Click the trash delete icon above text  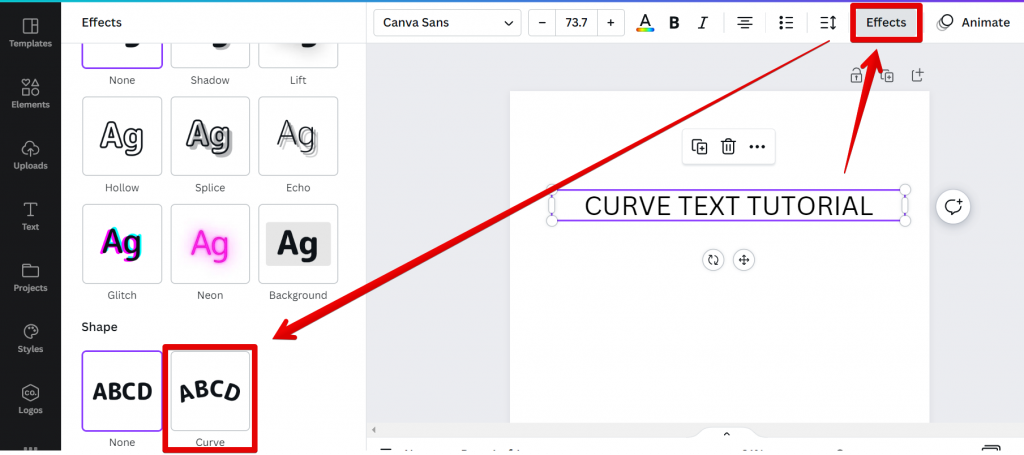pos(729,147)
